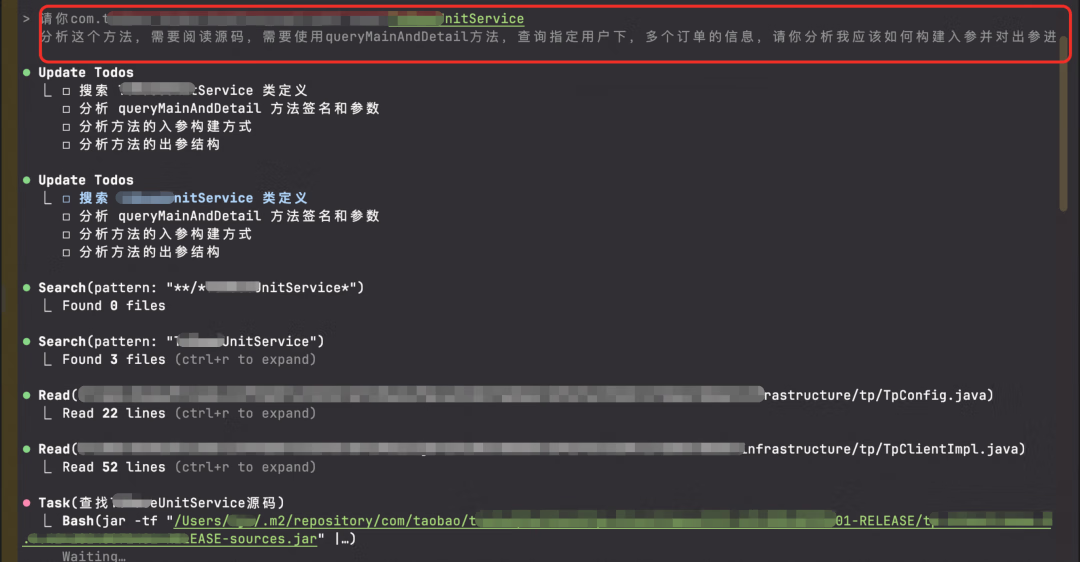Check the highlighted blue todo item's box
Screen dimensions: 1080x562
(x=67, y=198)
